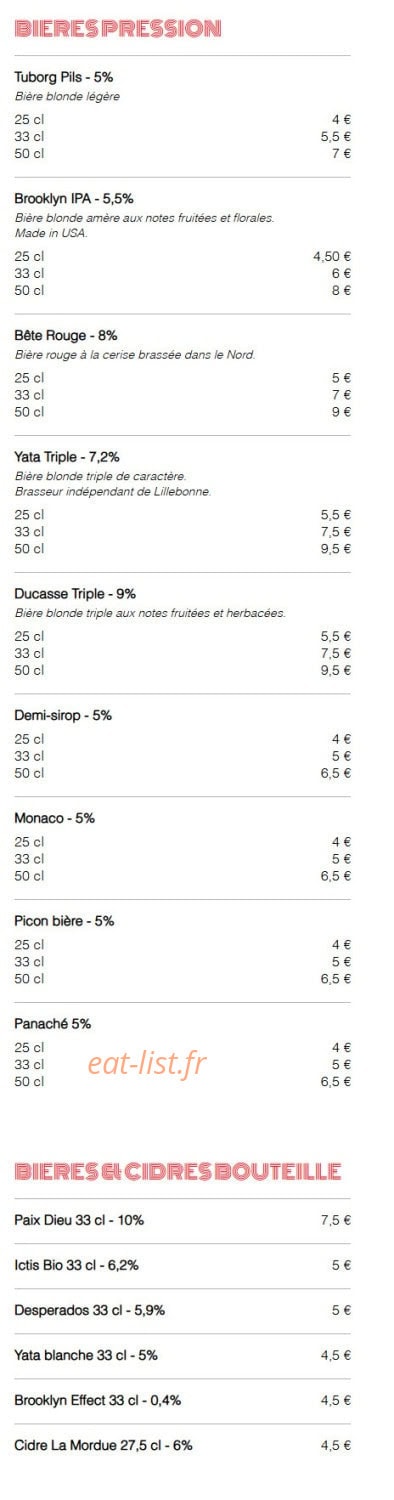
Task: Click the BIERES PRESSION heading
Action: [118, 29]
